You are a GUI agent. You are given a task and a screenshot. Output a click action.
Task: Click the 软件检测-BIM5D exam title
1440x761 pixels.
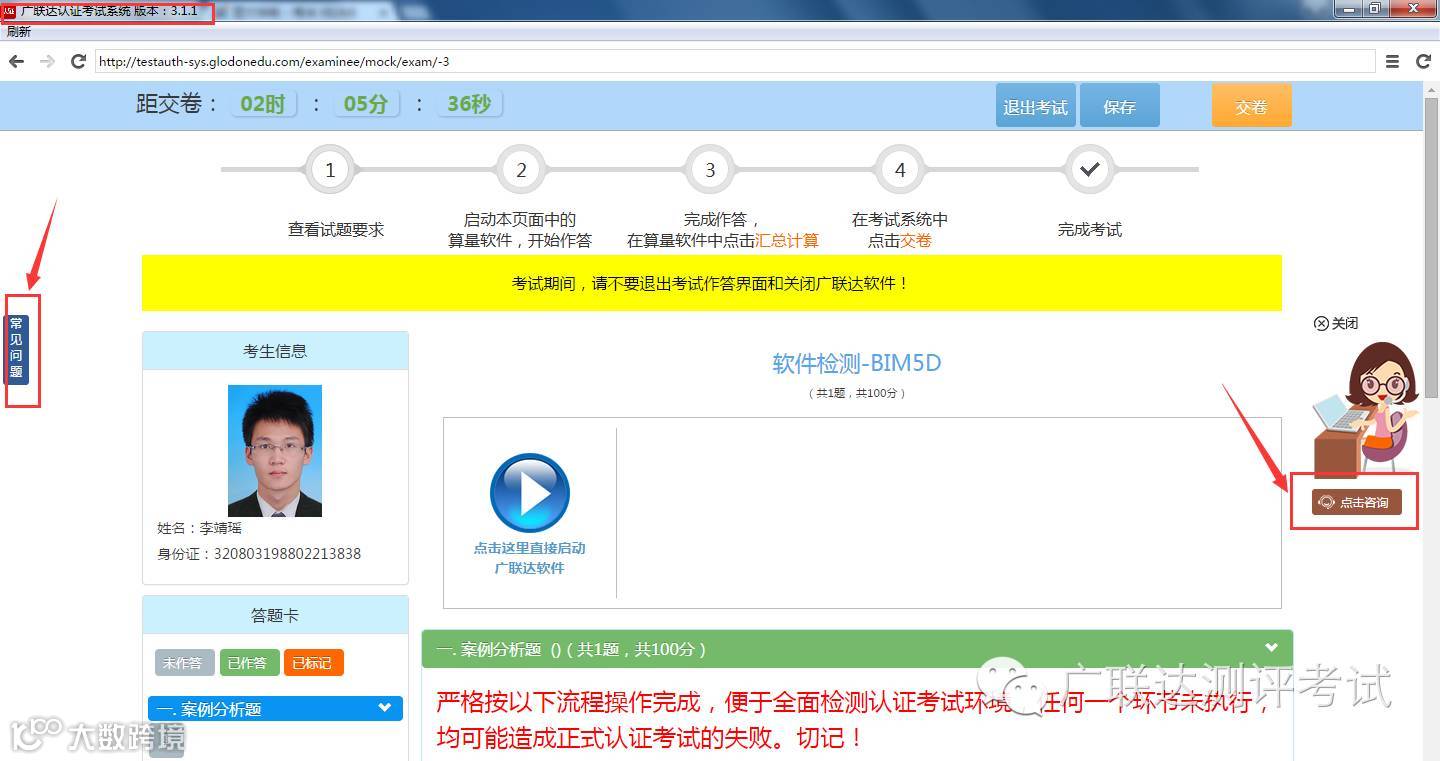[857, 363]
